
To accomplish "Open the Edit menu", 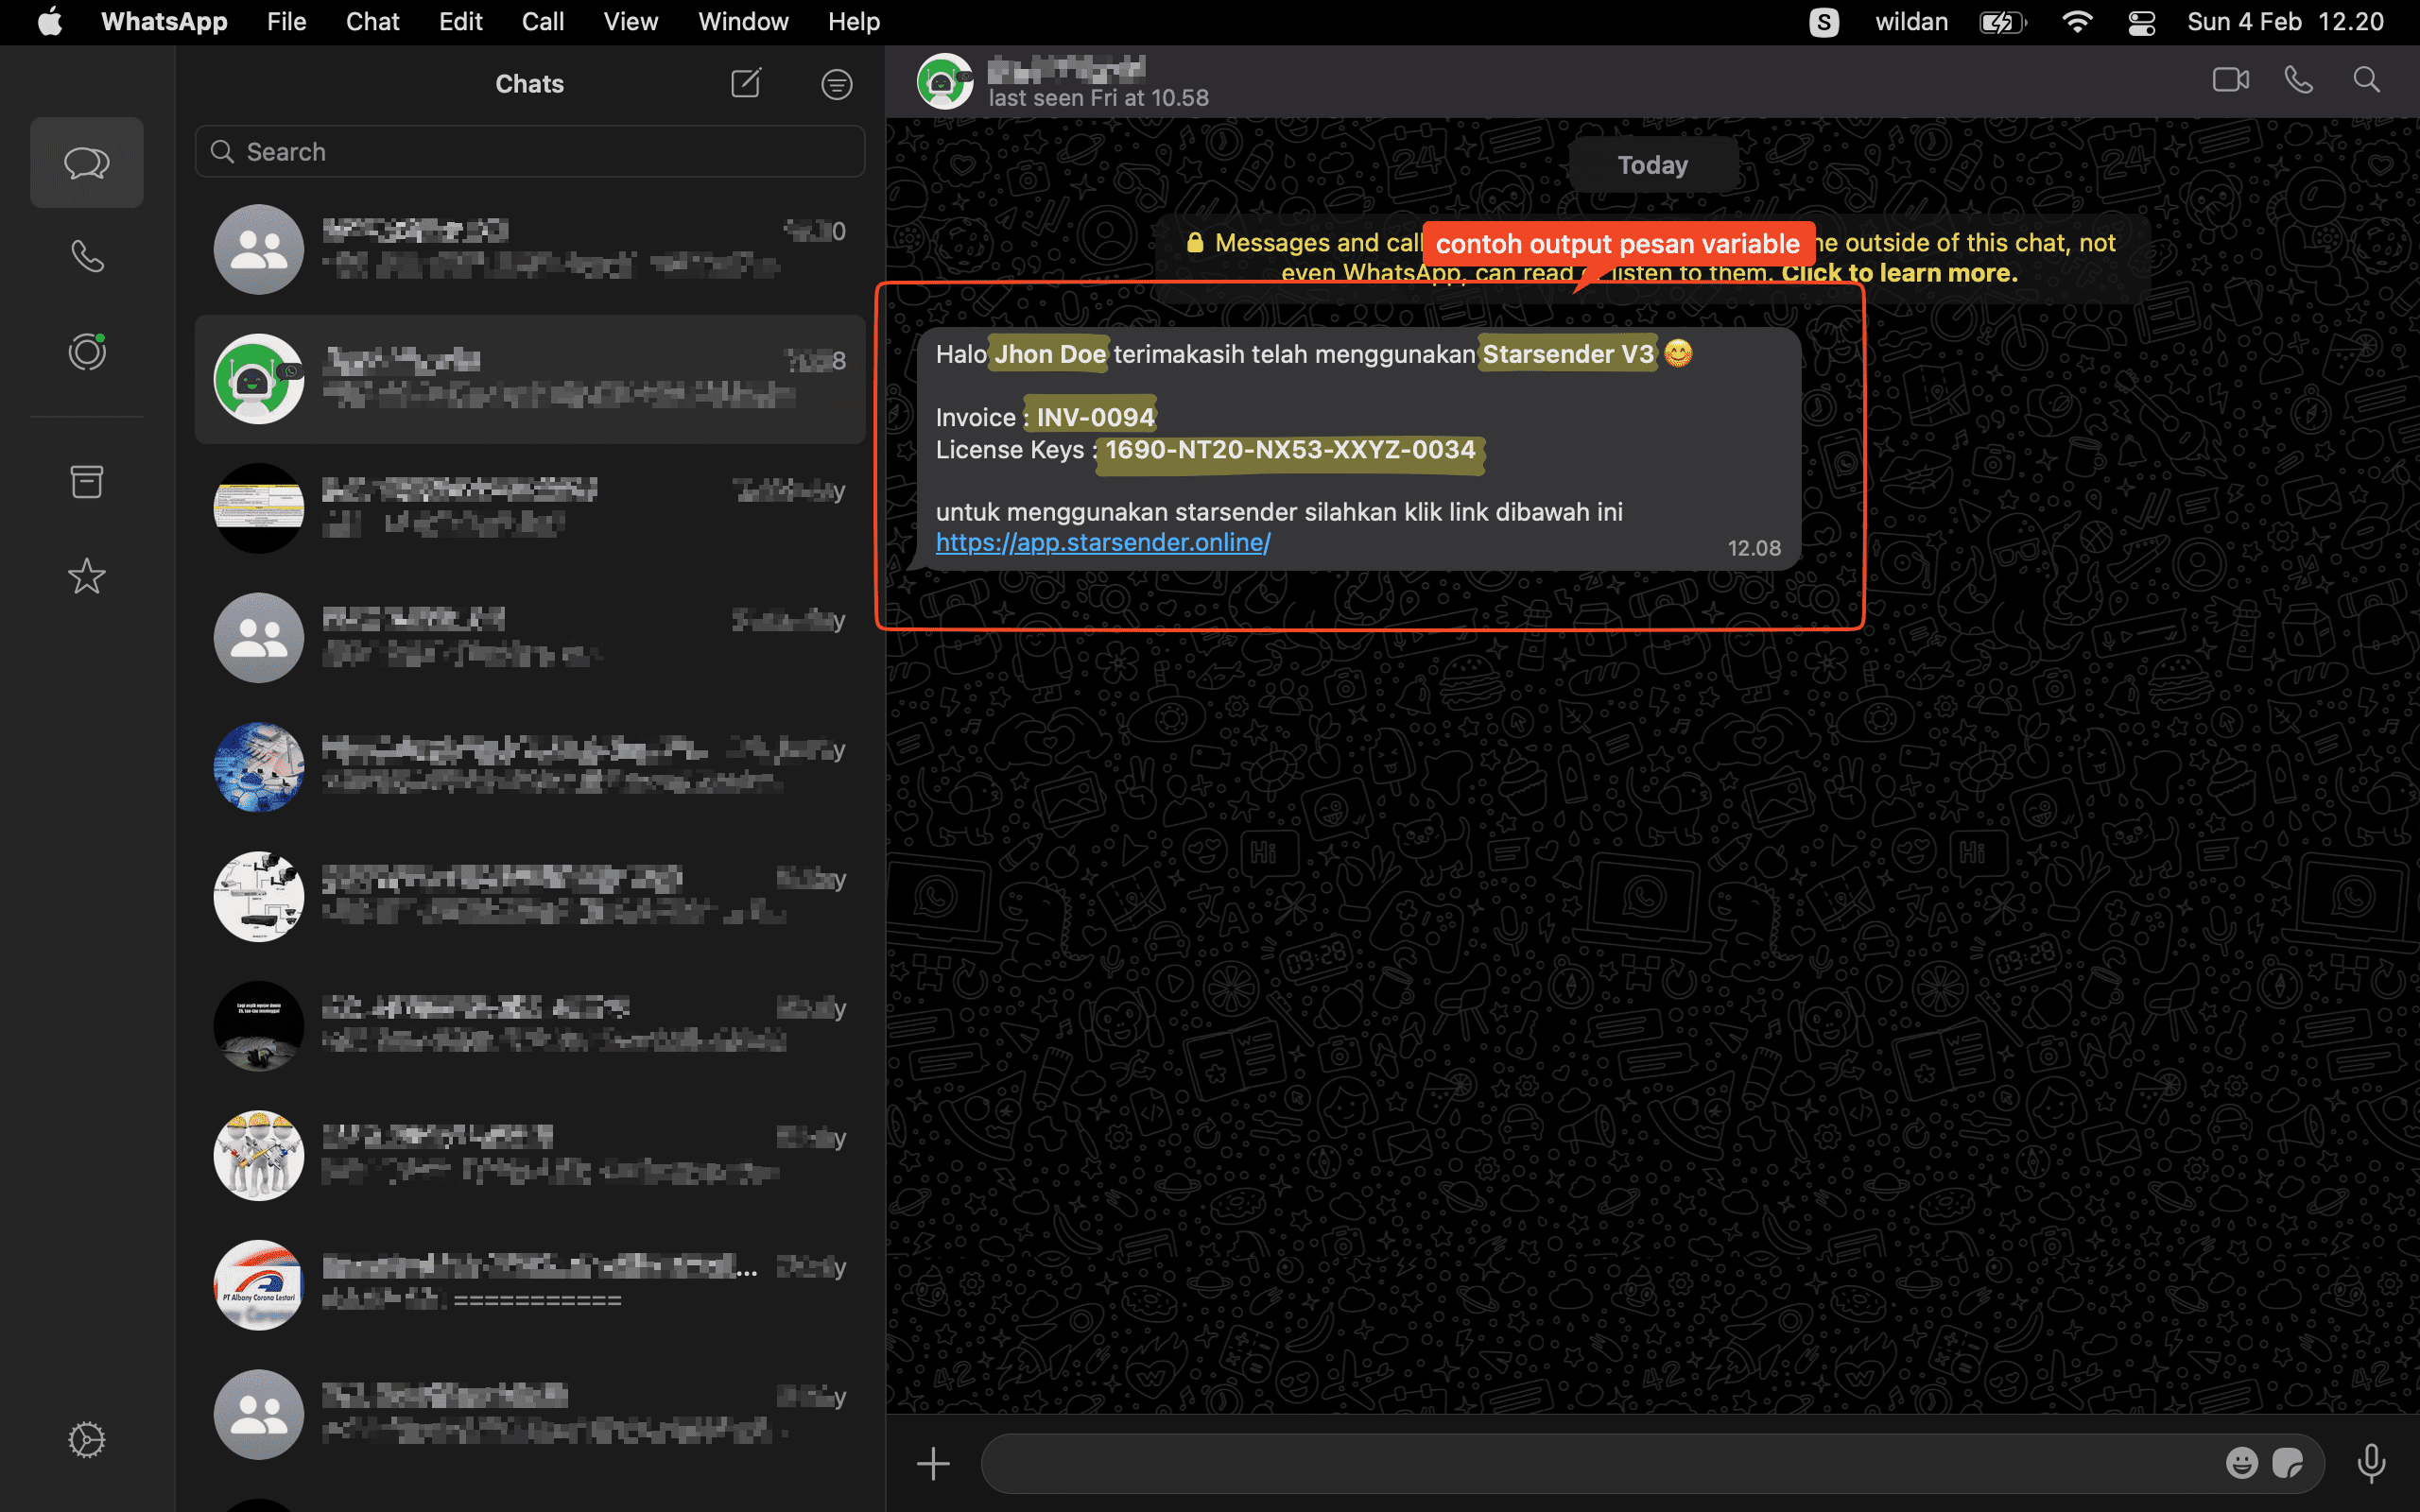I will click(x=460, y=22).
